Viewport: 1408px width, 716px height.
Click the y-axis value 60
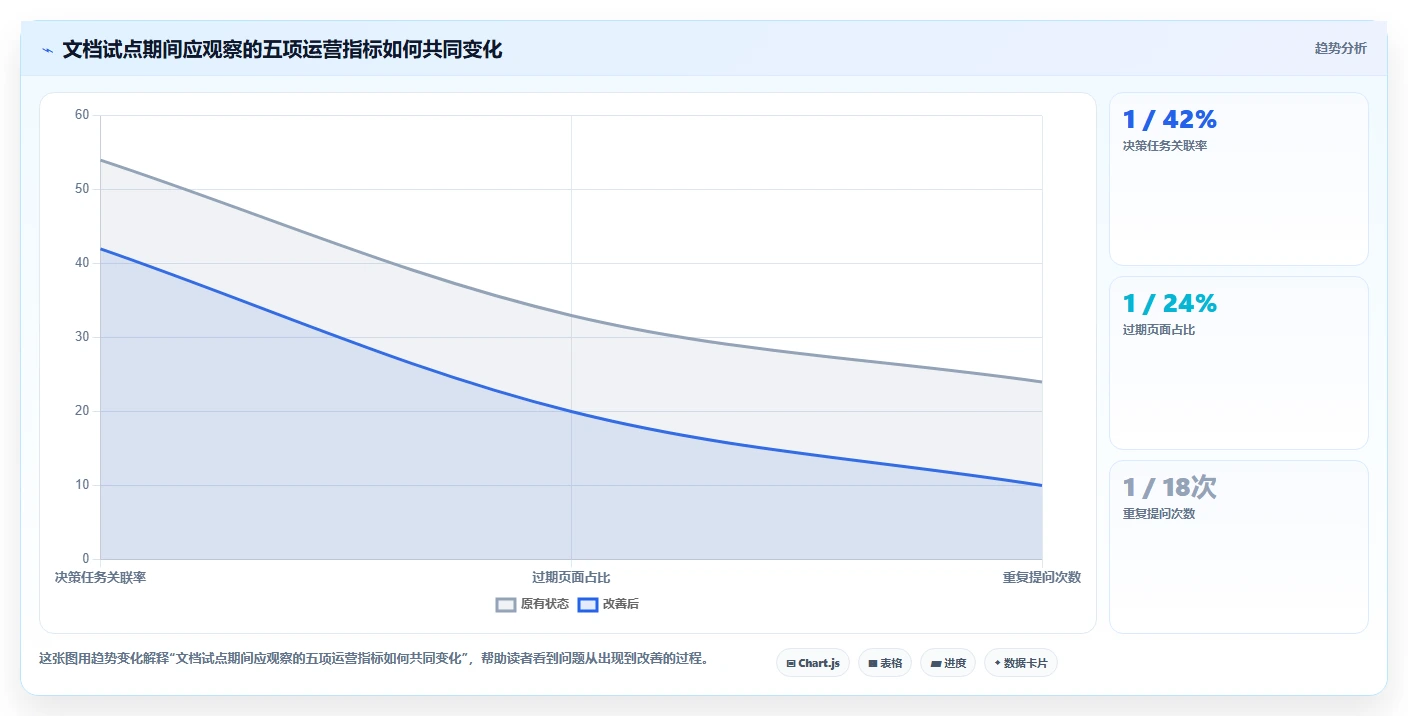(82, 115)
